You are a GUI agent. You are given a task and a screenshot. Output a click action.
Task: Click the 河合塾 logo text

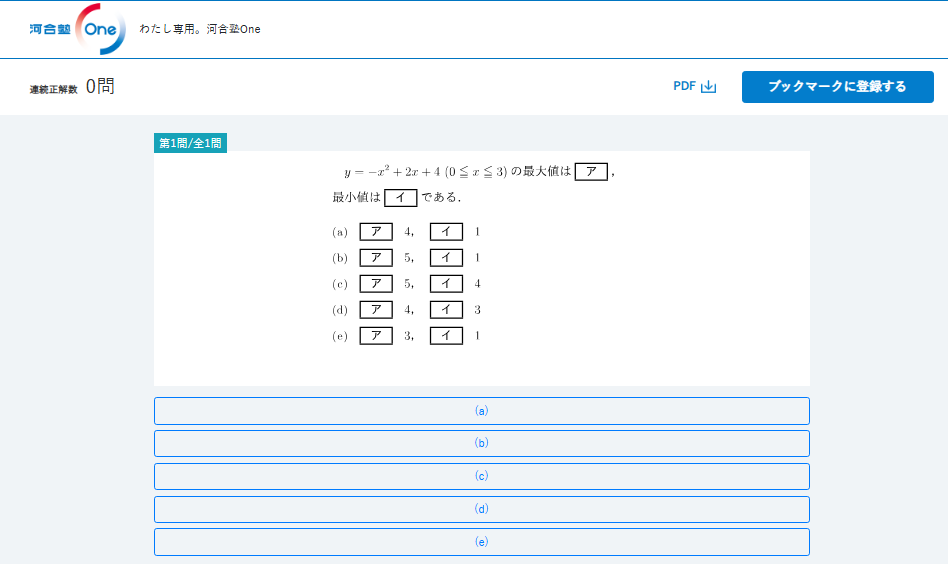(x=50, y=30)
